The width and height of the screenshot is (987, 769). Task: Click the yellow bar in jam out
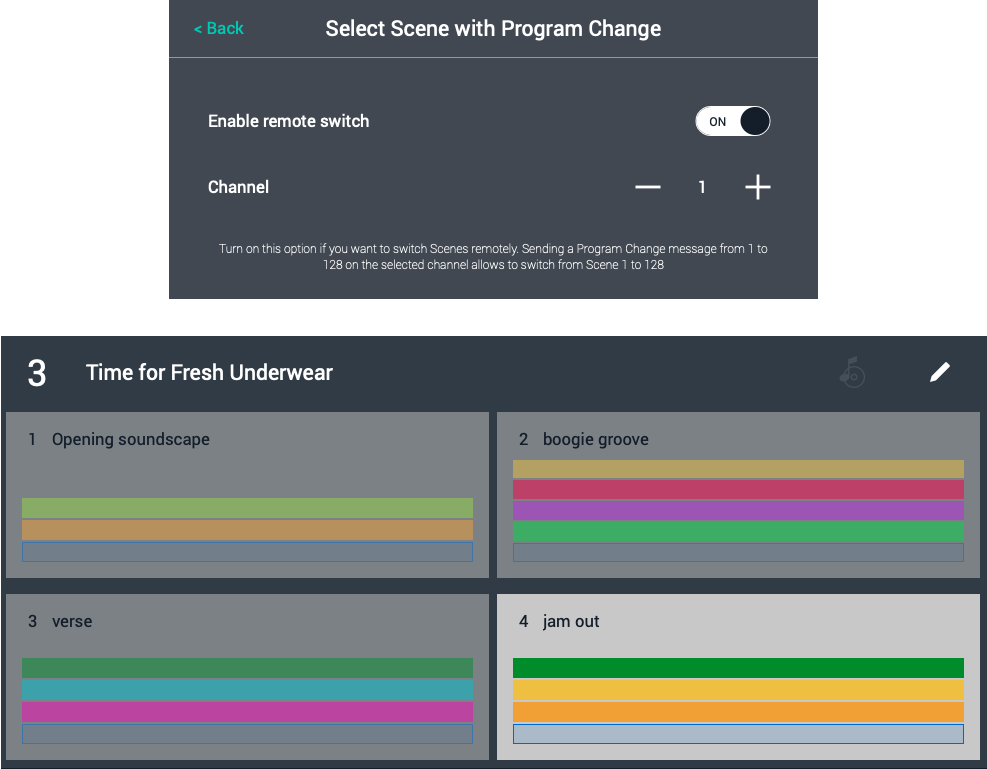click(x=738, y=690)
